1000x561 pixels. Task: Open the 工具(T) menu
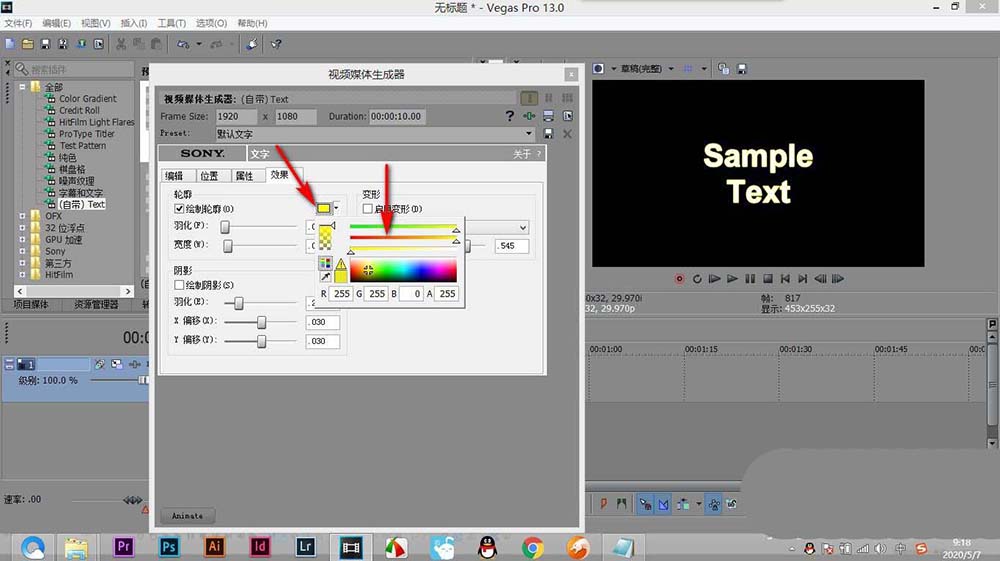(172, 23)
